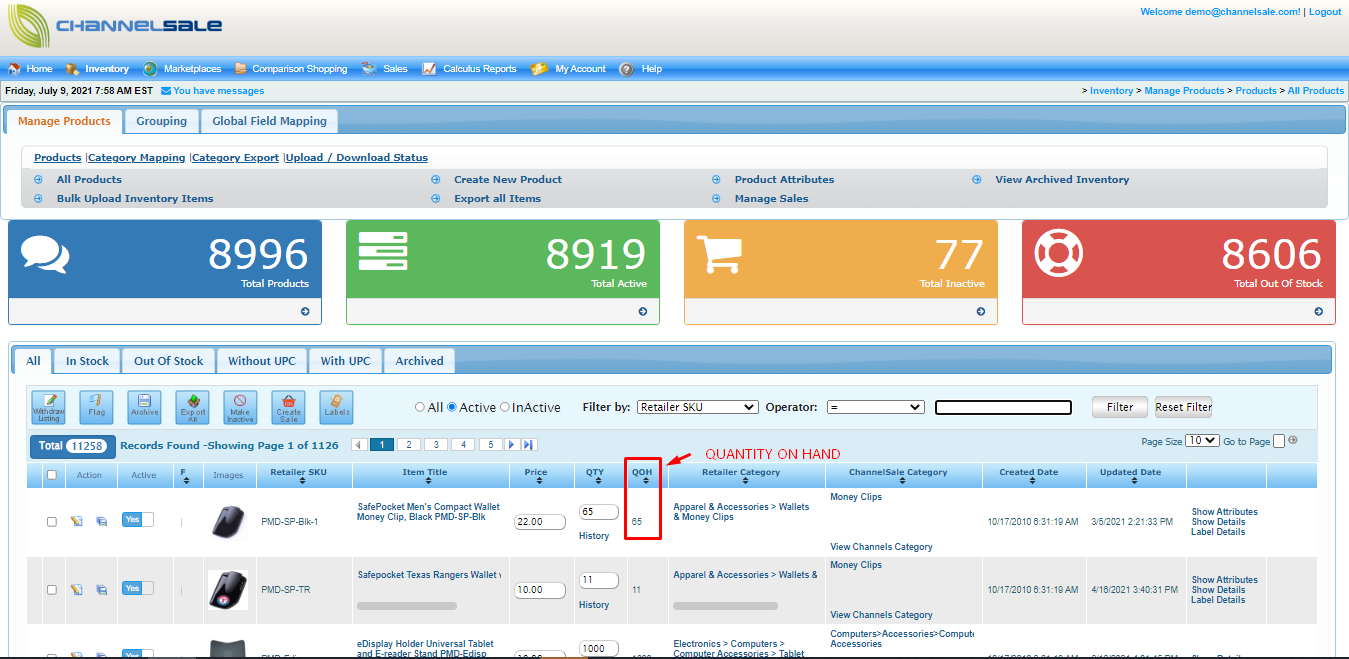Go to next page arrow in pagination
The image size is (1349, 659).
point(512,445)
